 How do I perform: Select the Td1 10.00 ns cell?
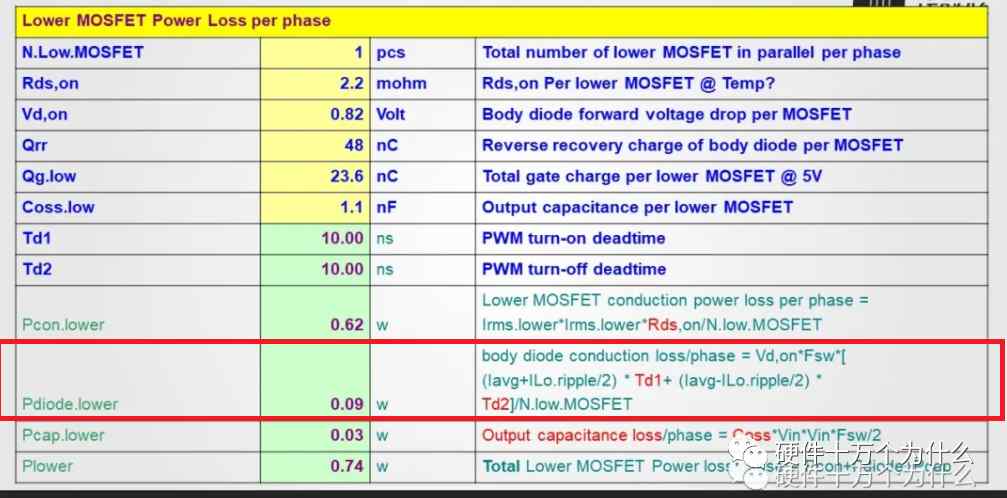pos(315,238)
